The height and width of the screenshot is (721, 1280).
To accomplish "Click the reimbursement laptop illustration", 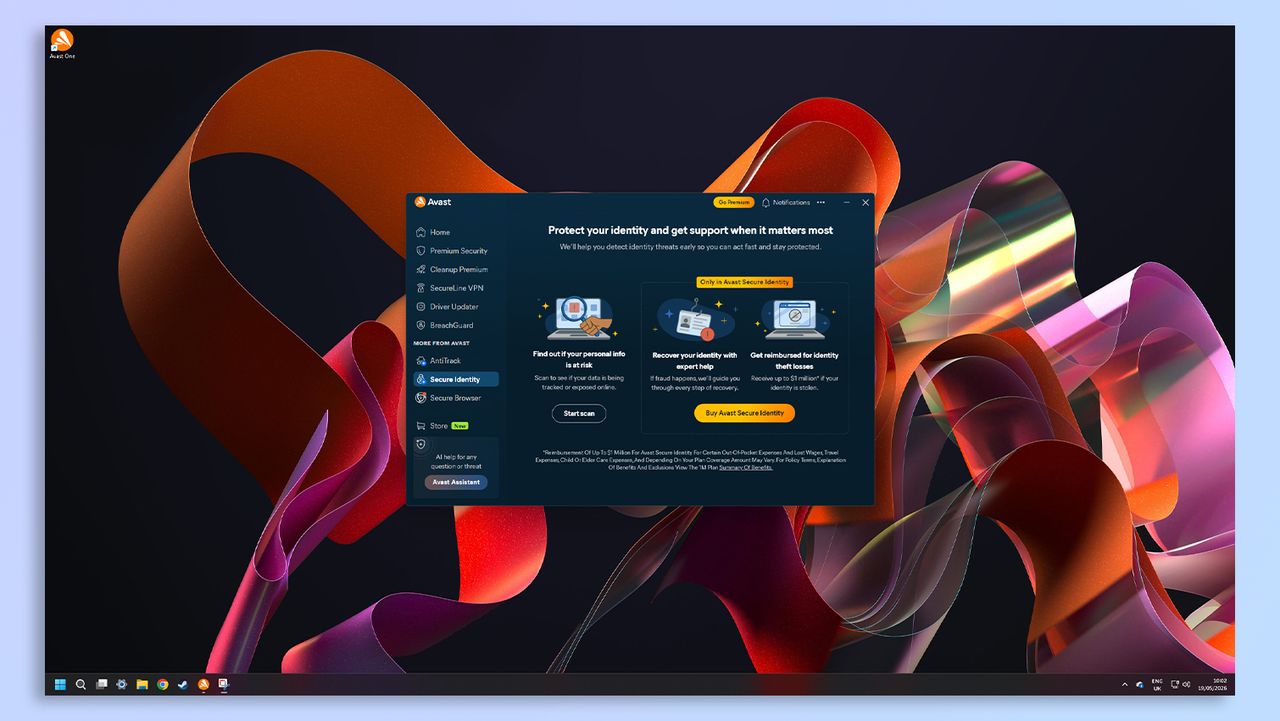I will coord(795,320).
